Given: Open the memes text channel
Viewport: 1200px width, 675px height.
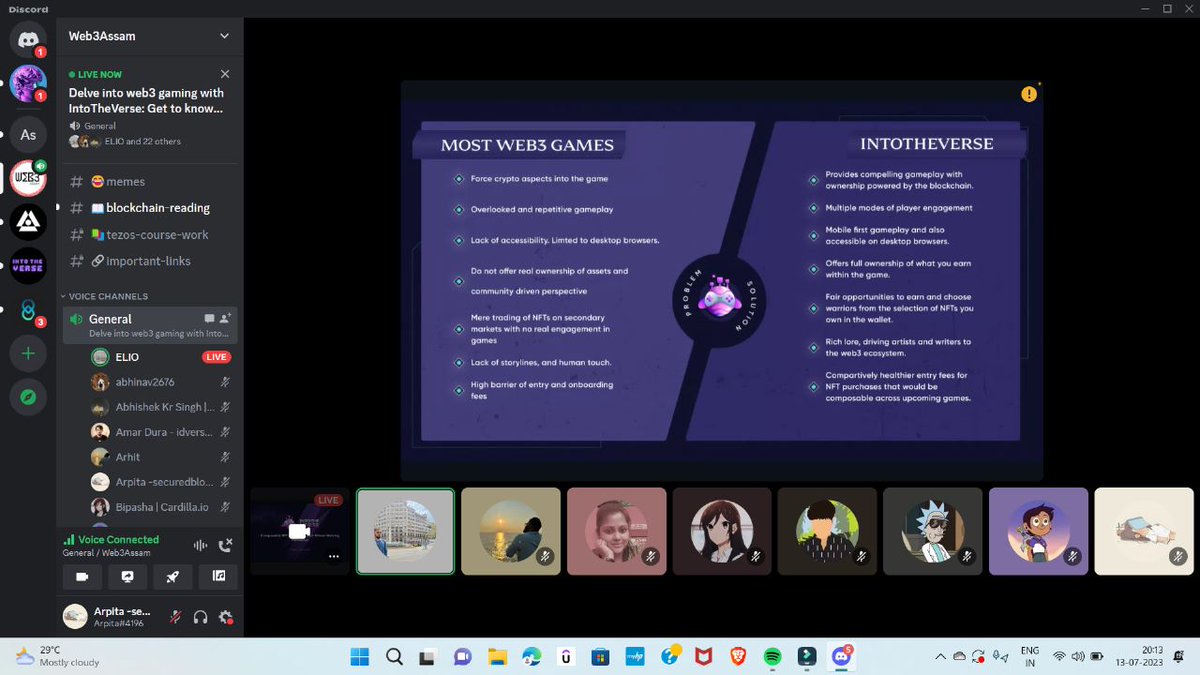Looking at the screenshot, I should coord(150,181).
